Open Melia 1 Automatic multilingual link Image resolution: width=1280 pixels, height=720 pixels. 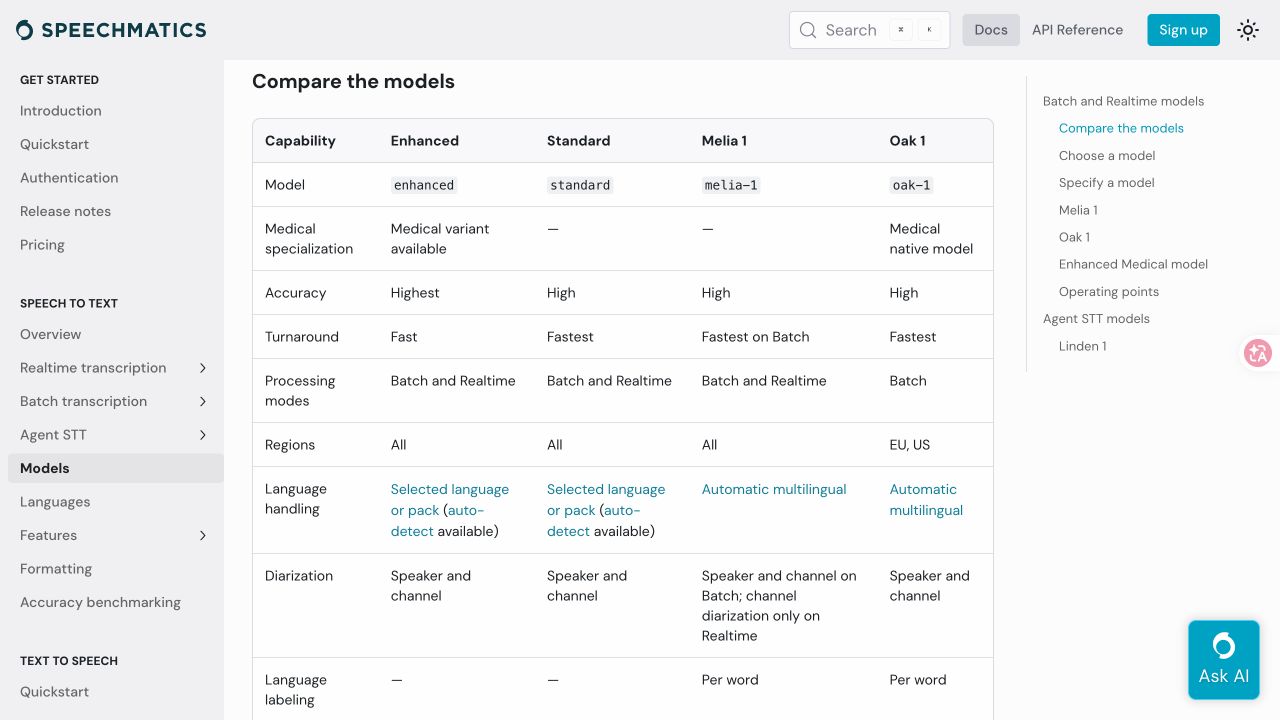[x=774, y=489]
